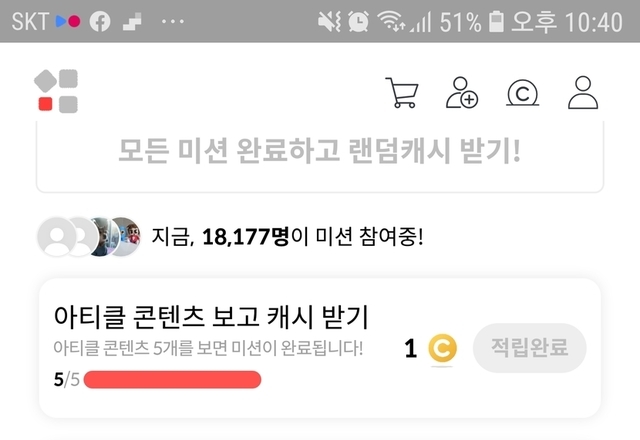
Task: Tap the more notifications ellipsis
Action: point(173,21)
